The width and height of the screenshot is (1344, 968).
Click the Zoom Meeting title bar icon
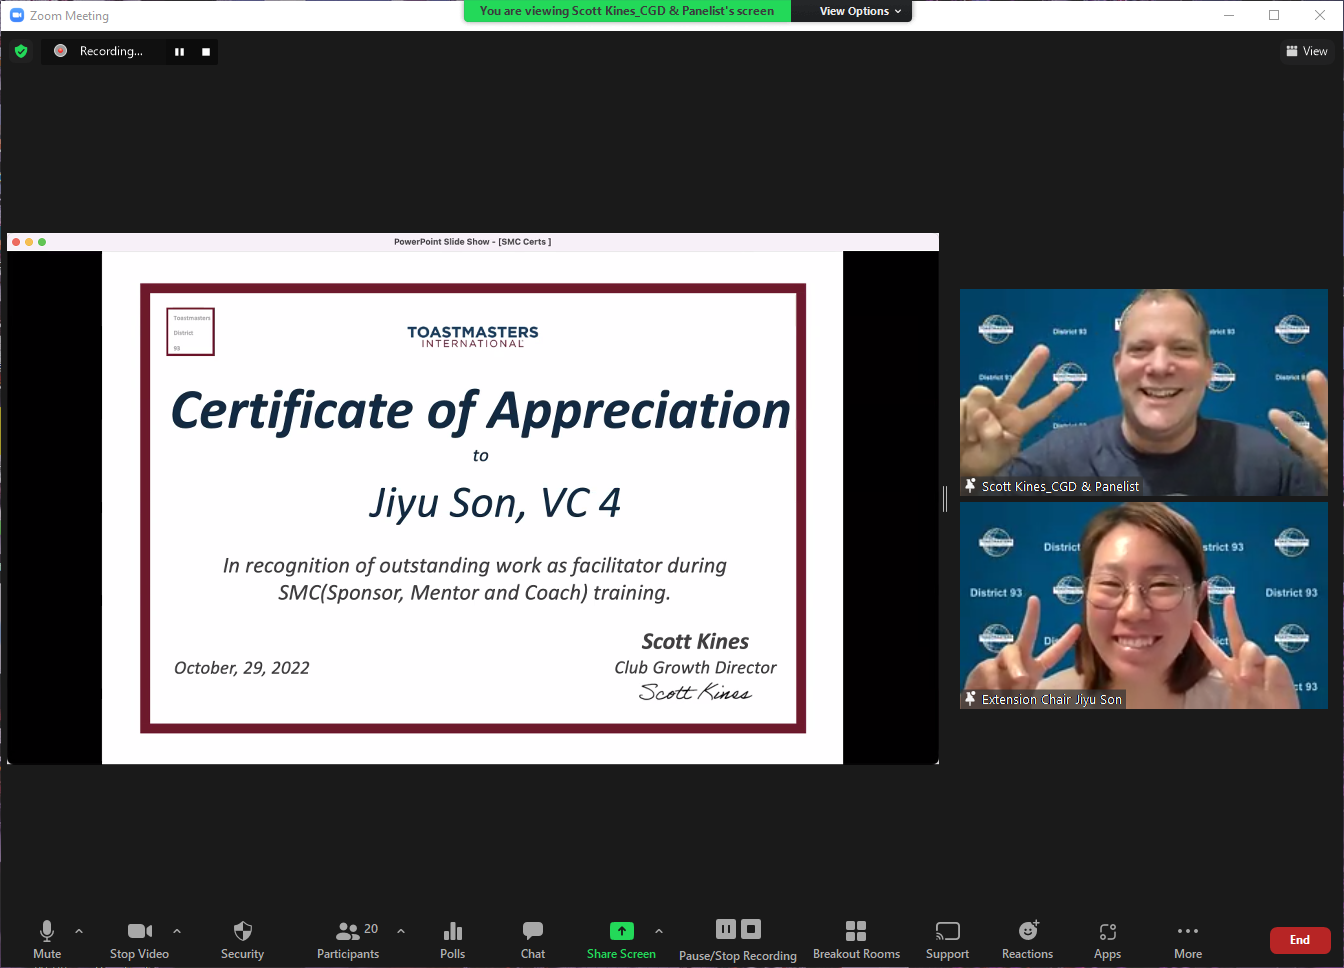pos(16,15)
